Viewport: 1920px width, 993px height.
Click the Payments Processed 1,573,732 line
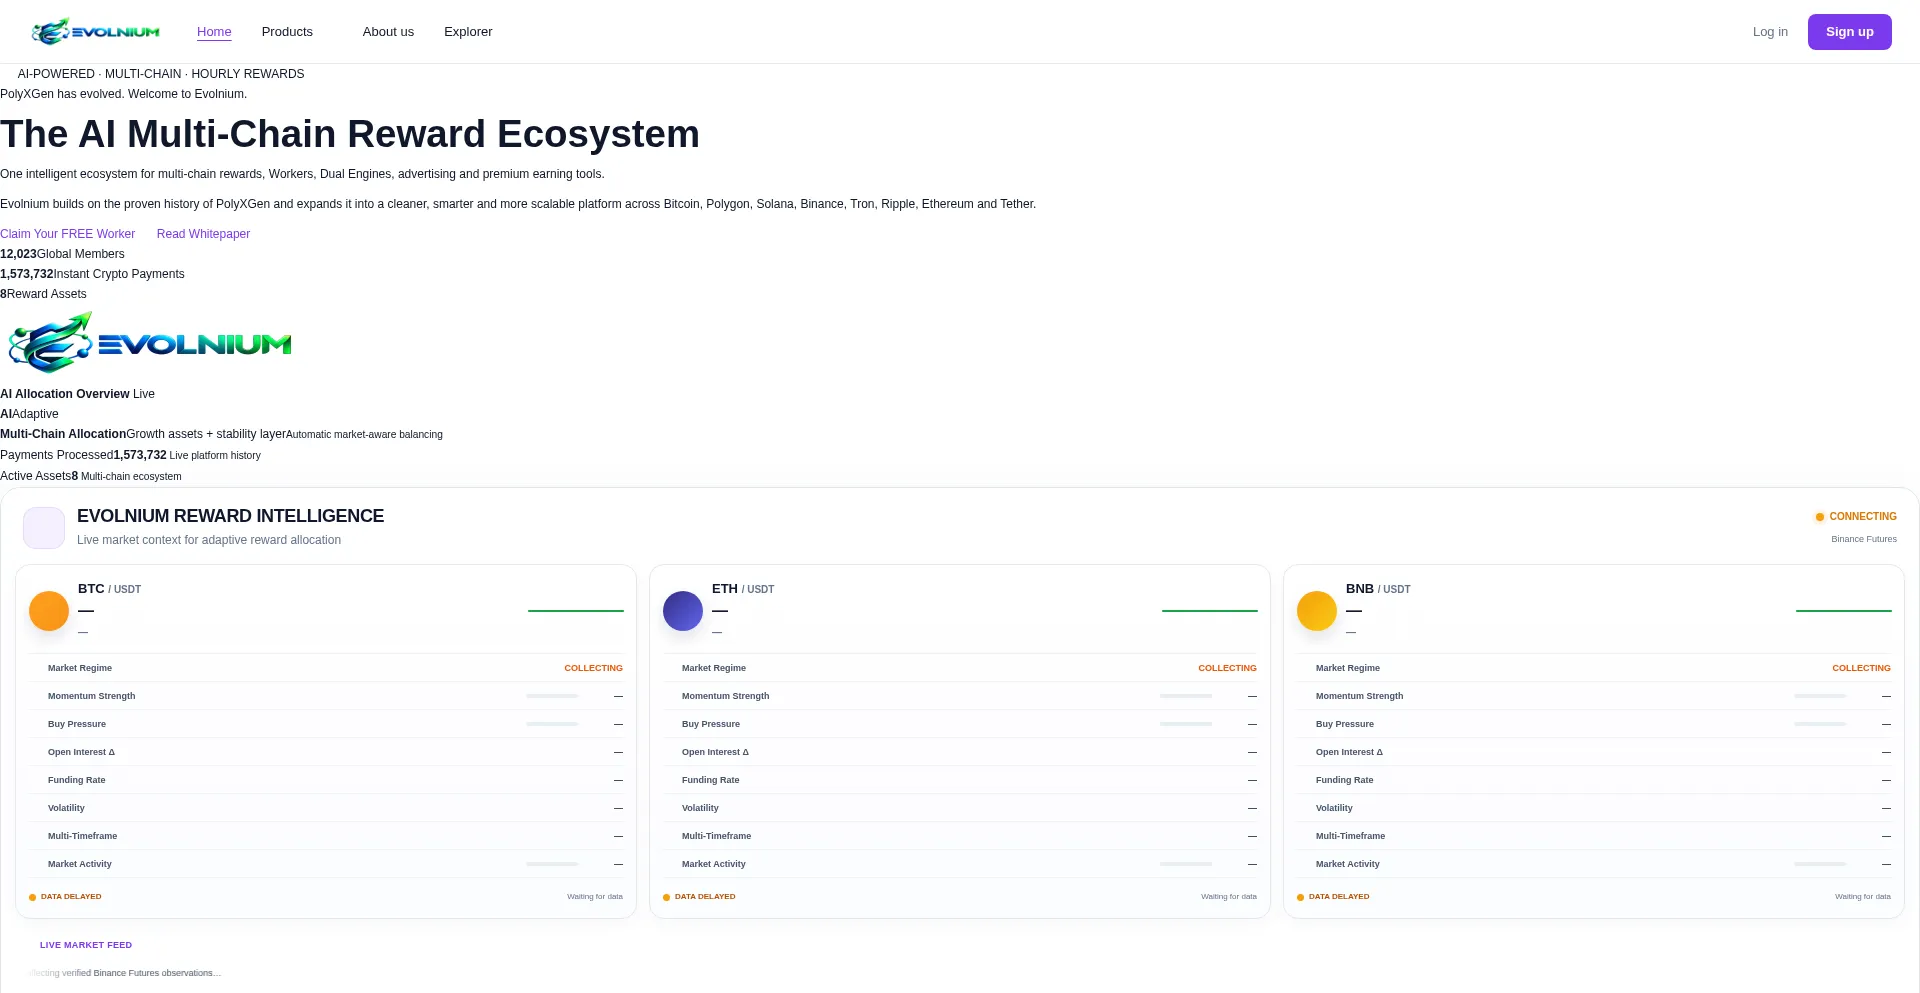click(x=130, y=455)
